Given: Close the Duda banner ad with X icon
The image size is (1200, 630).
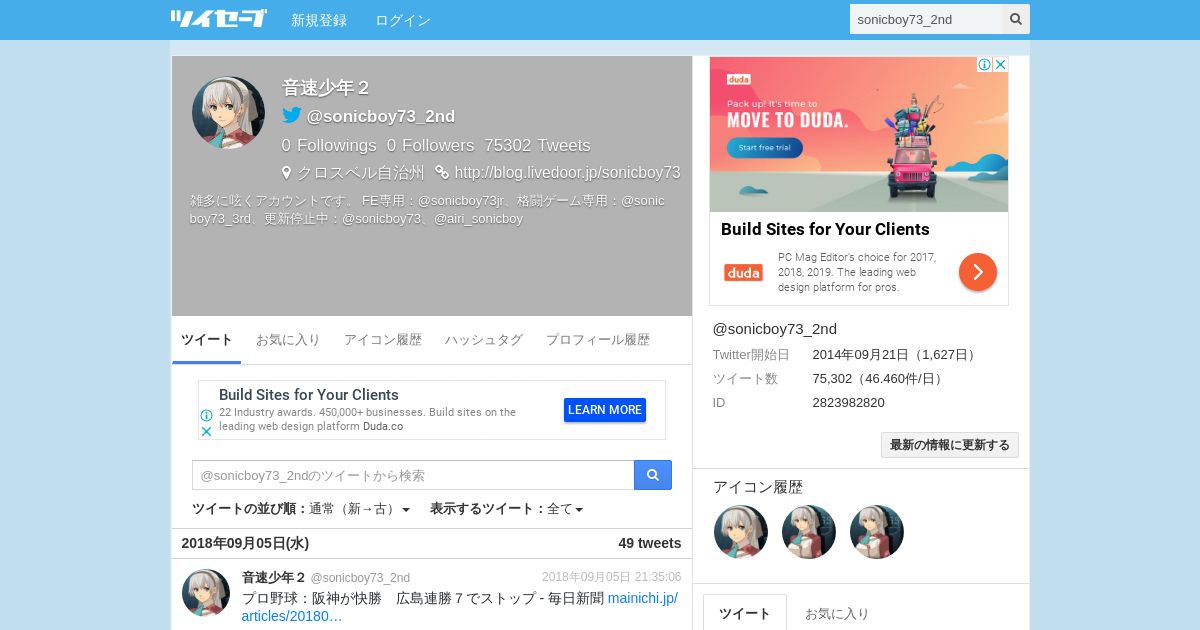Looking at the screenshot, I should [x=1000, y=64].
